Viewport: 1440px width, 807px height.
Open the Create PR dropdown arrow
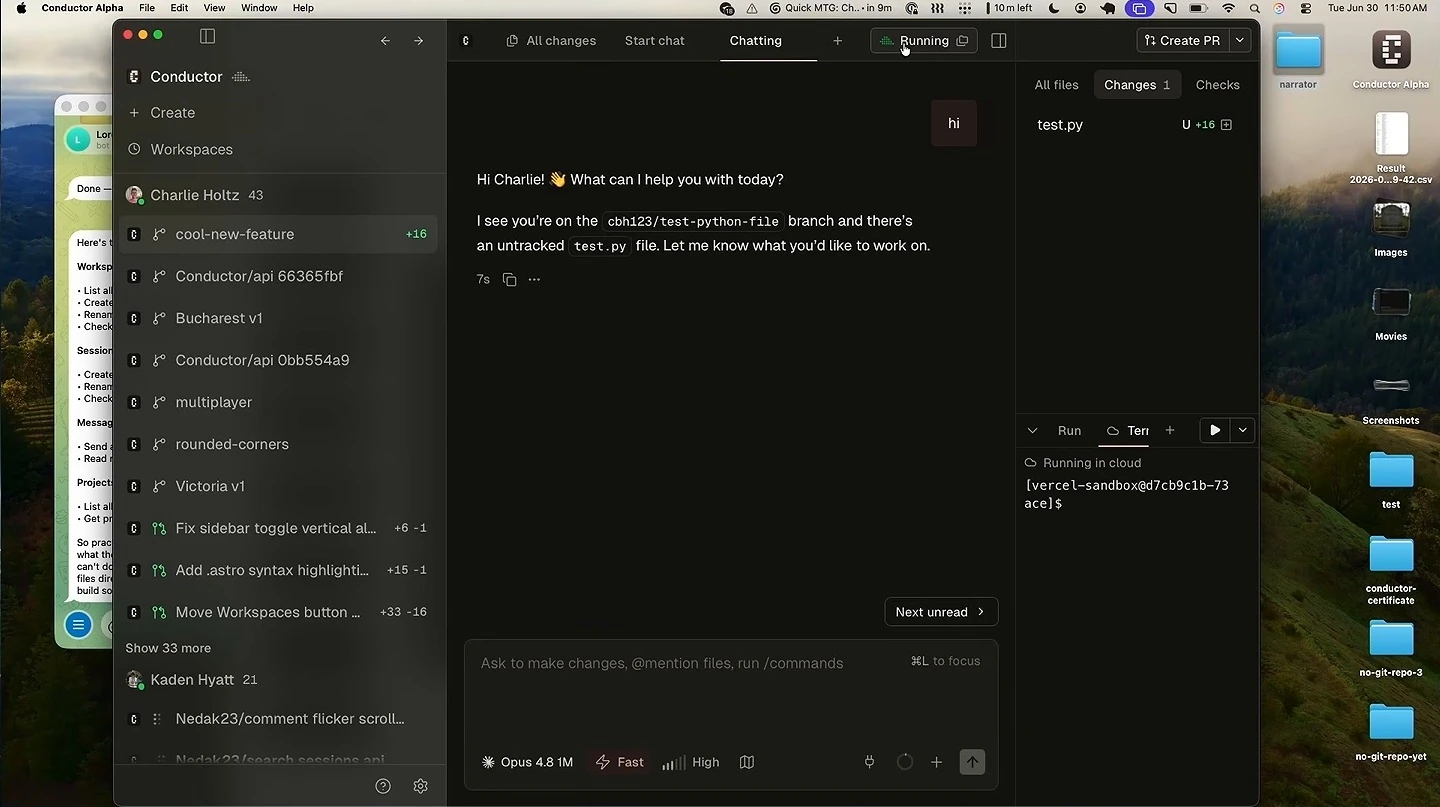[x=1240, y=41]
